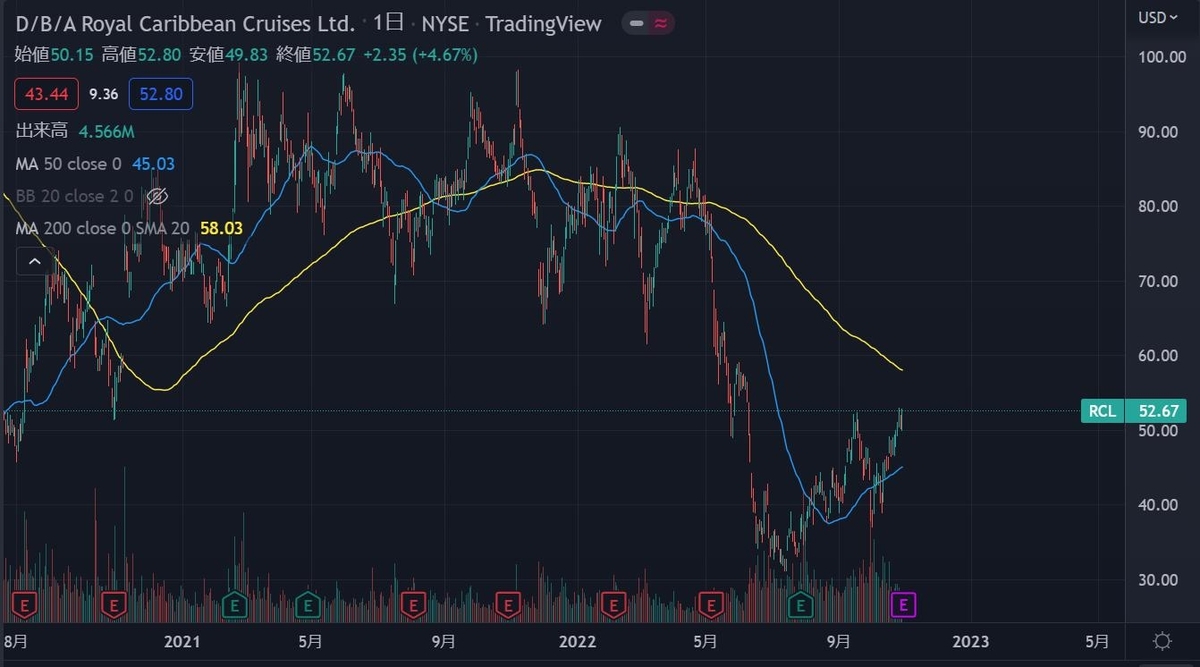Click the spread value 9.36
Viewport: 1200px width, 667px height.
[104, 94]
